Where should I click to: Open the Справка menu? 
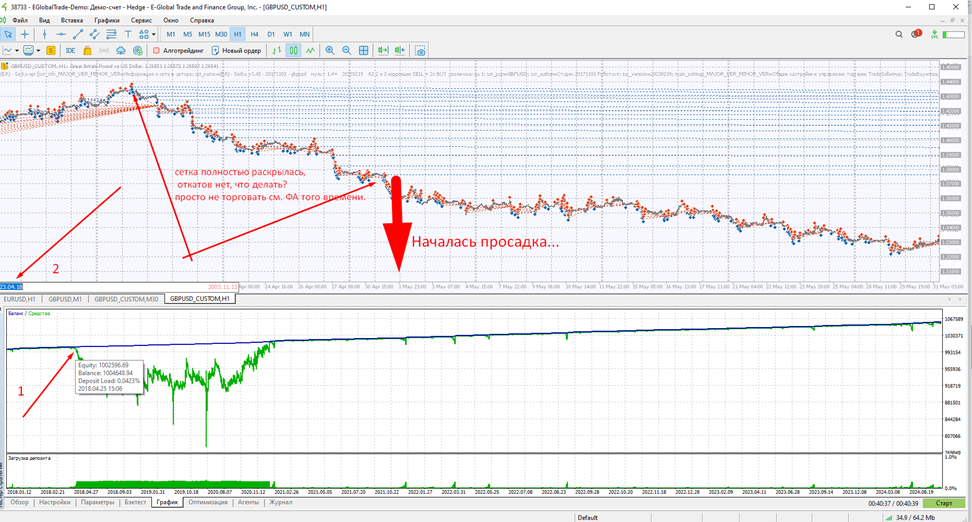tap(201, 20)
